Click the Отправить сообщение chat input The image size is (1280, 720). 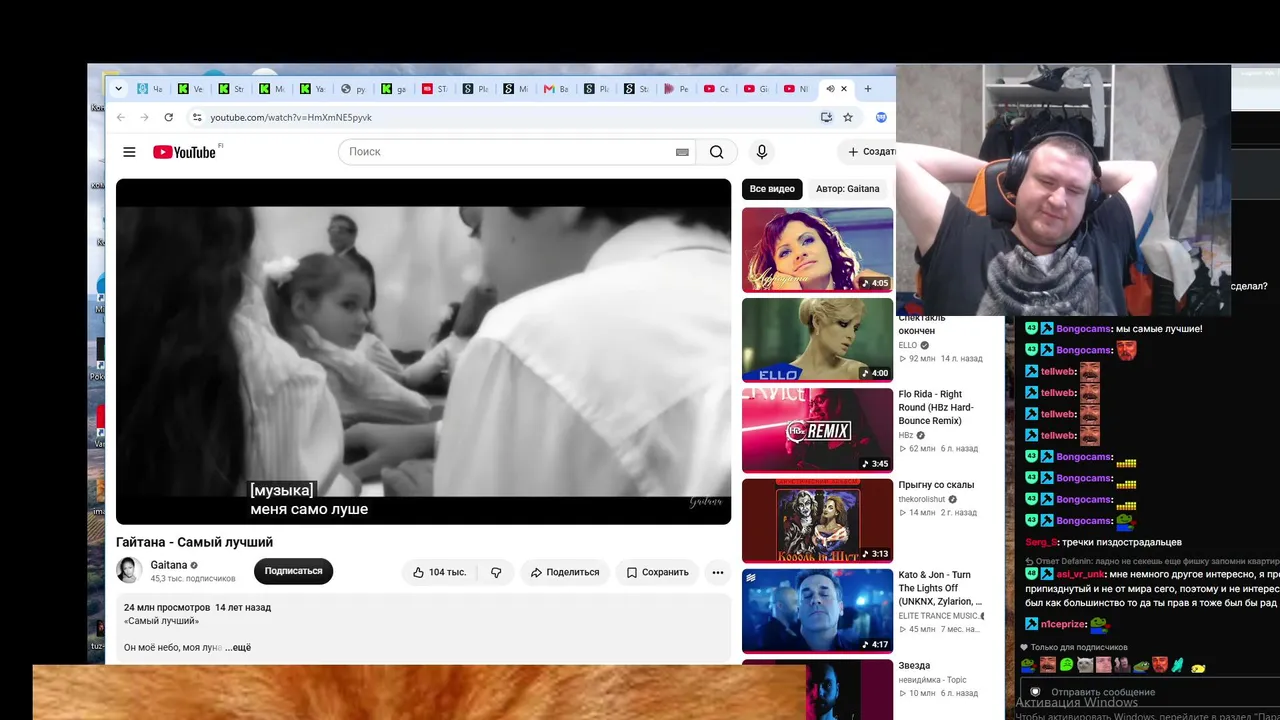1150,692
